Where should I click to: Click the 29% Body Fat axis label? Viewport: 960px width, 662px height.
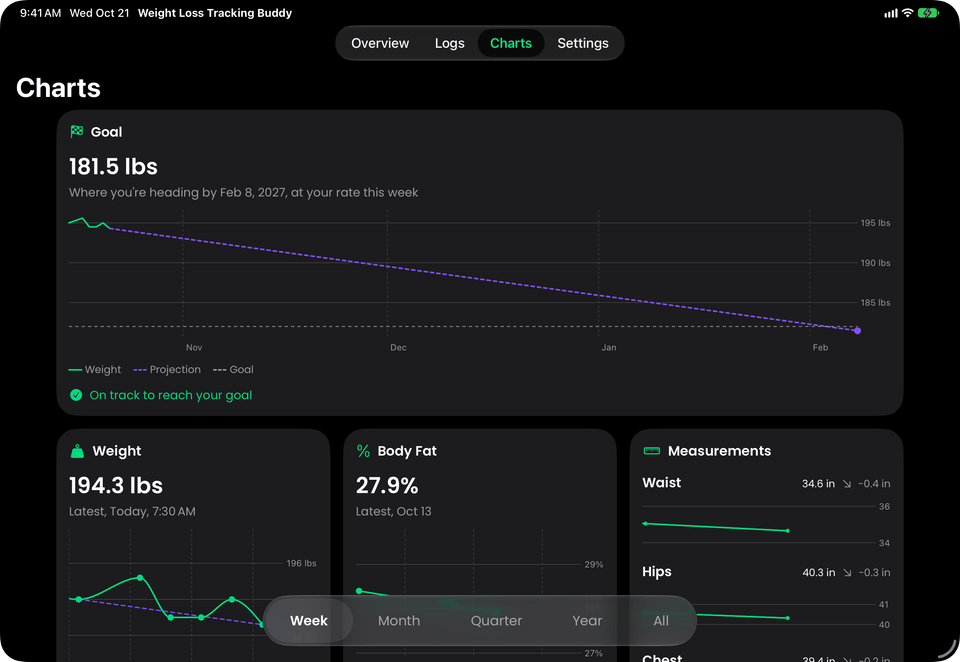594,565
